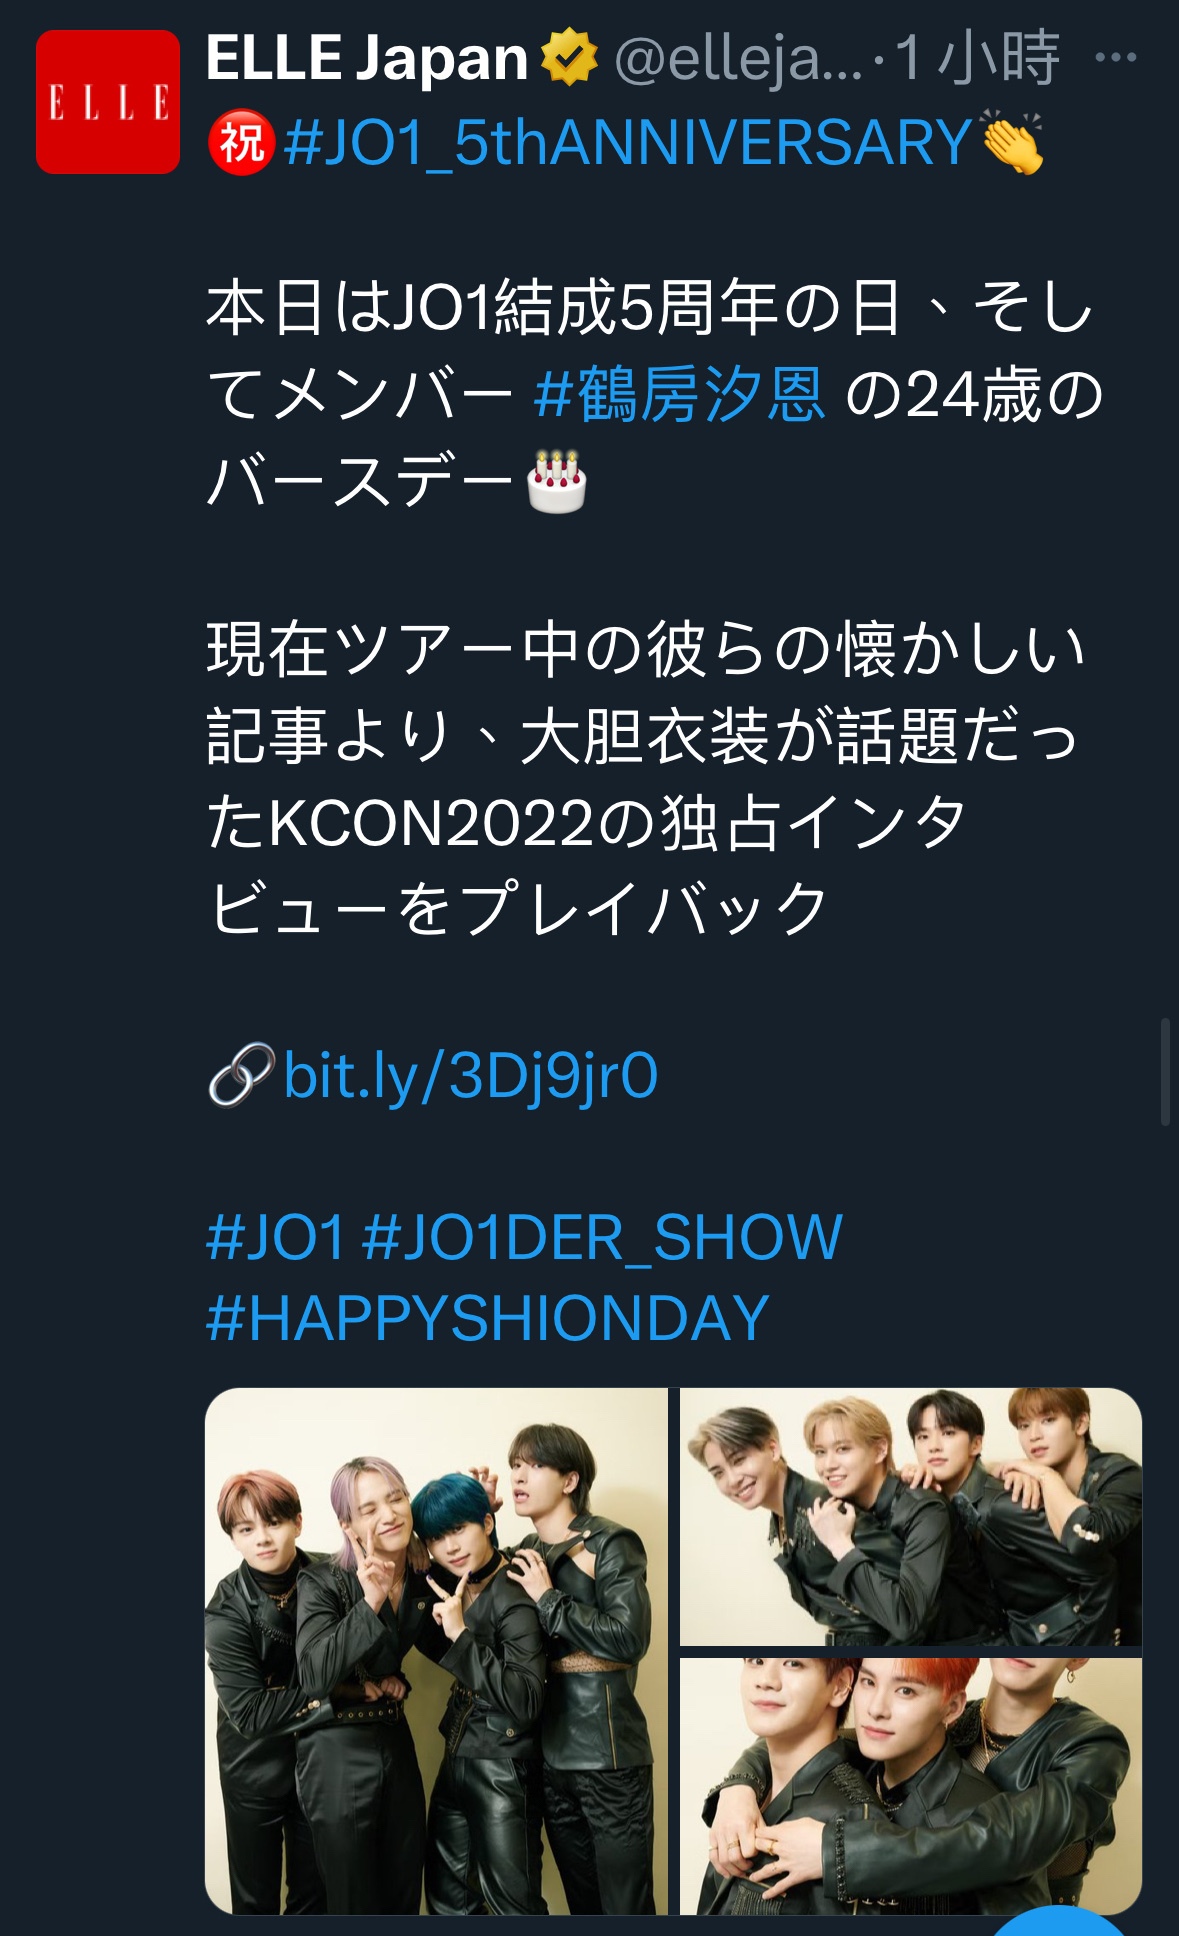View the top right group photo
This screenshot has height=1936, width=1179.
[x=911, y=1516]
